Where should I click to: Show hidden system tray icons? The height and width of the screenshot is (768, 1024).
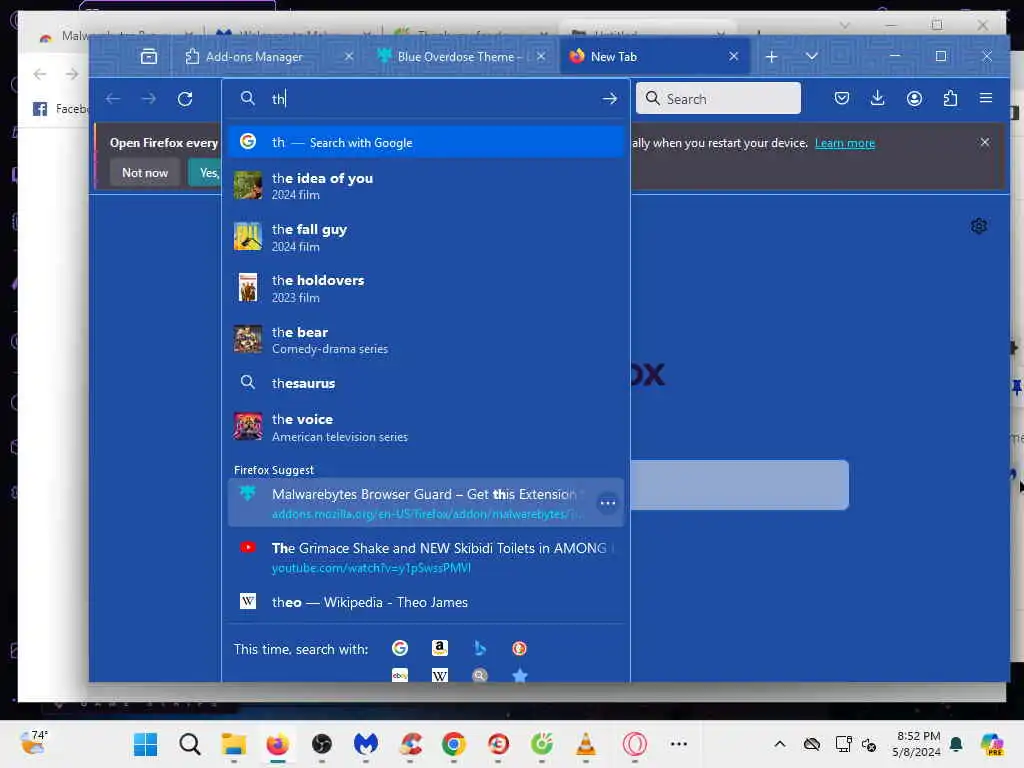click(x=780, y=744)
